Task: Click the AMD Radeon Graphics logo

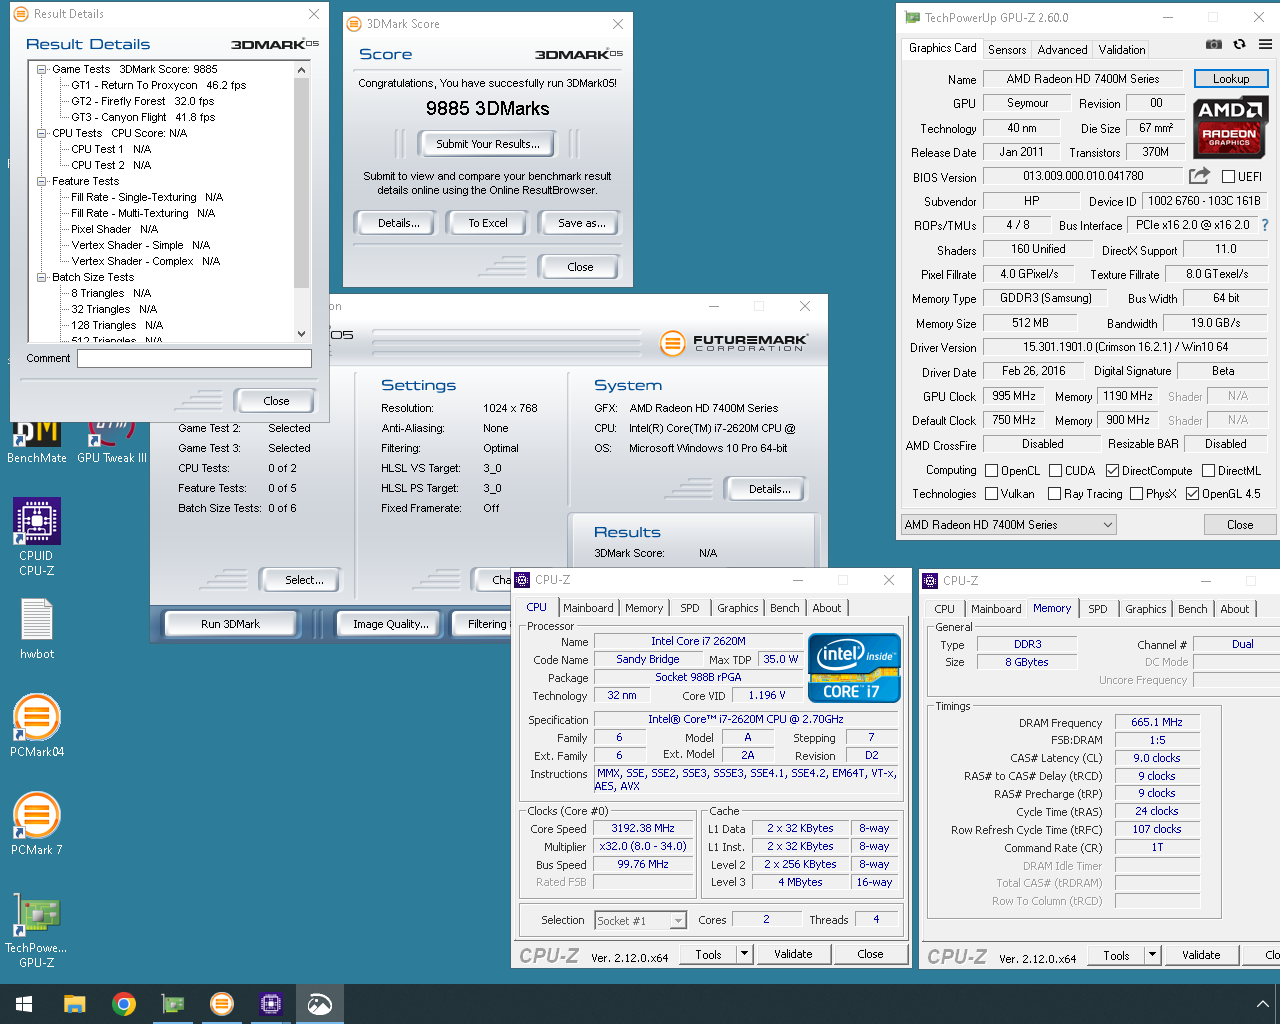Action: coord(1229,127)
